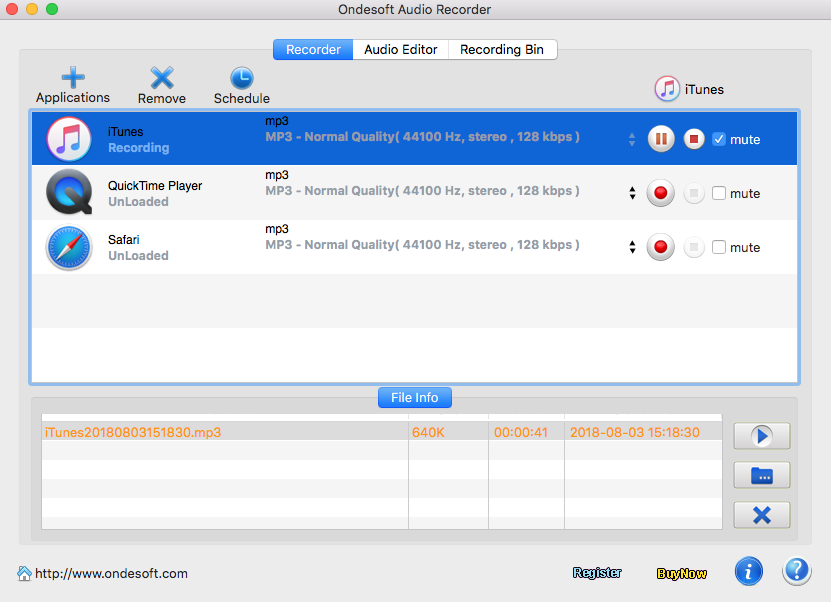831x602 pixels.
Task: Open recording folder with folder icon
Action: (761, 475)
